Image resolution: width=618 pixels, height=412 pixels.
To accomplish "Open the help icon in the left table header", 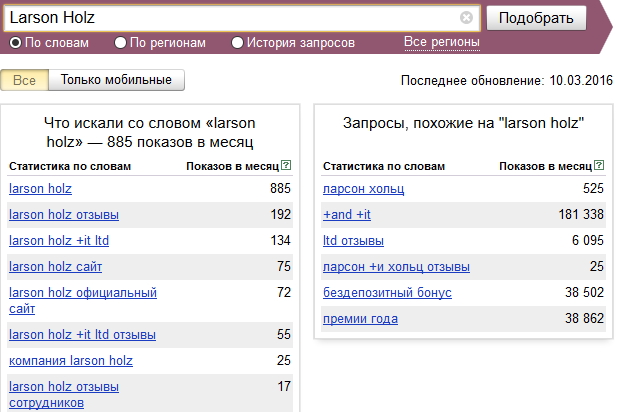I will click(x=286, y=165).
